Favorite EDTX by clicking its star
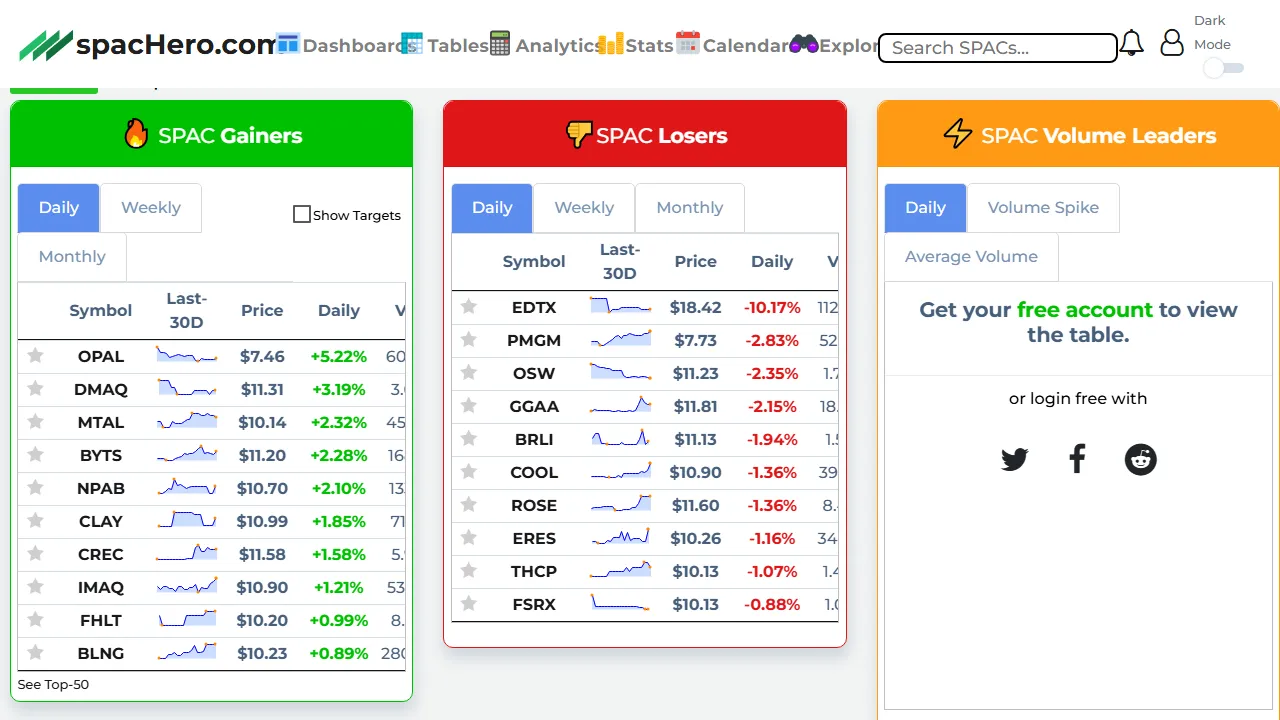Image resolution: width=1280 pixels, height=720 pixels. tap(469, 307)
